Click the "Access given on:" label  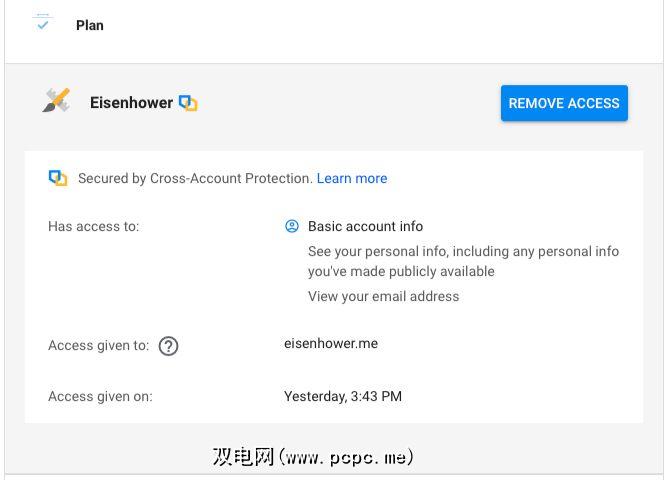click(x=100, y=396)
